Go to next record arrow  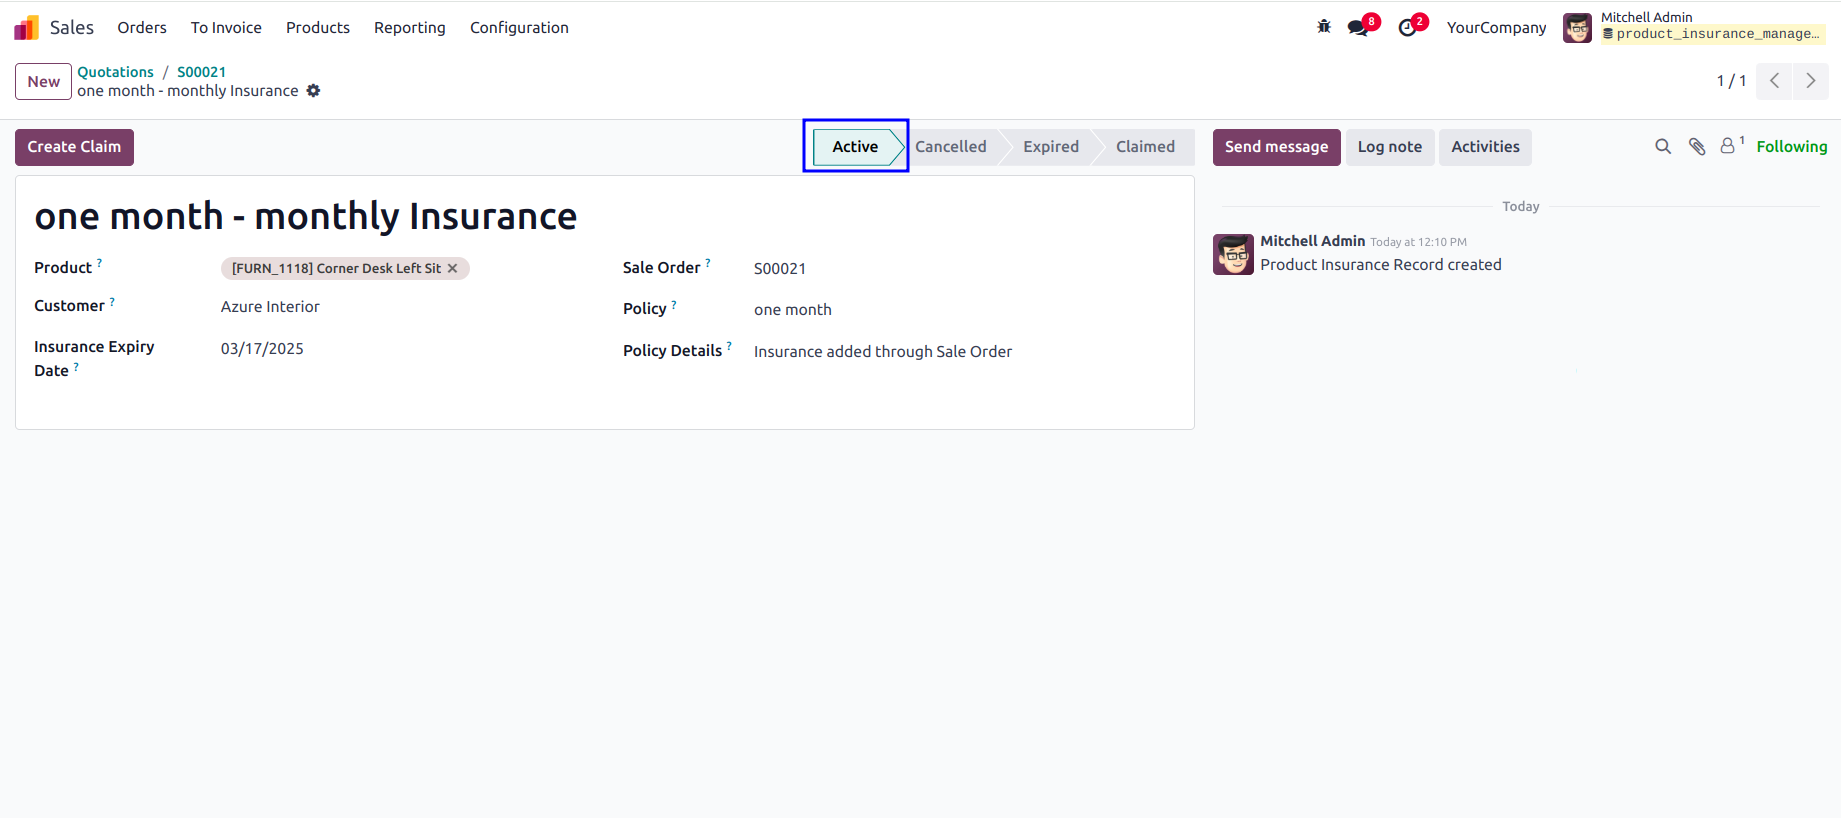(1811, 81)
